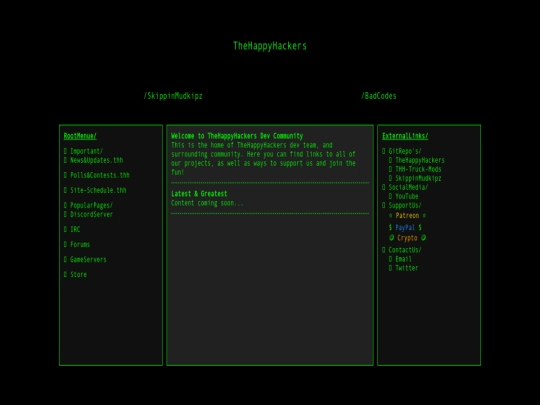Viewport: 540px width, 405px height.
Task: Open the Email contact link
Action: [403, 259]
